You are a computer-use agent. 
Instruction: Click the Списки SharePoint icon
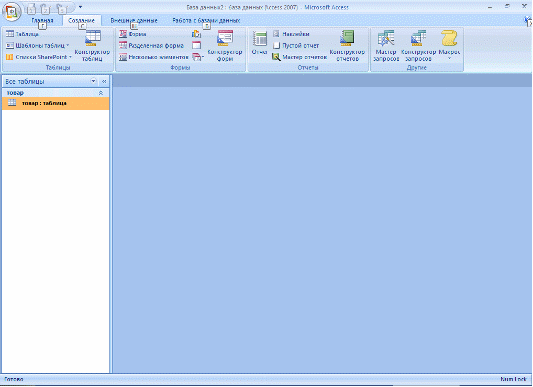click(10, 57)
